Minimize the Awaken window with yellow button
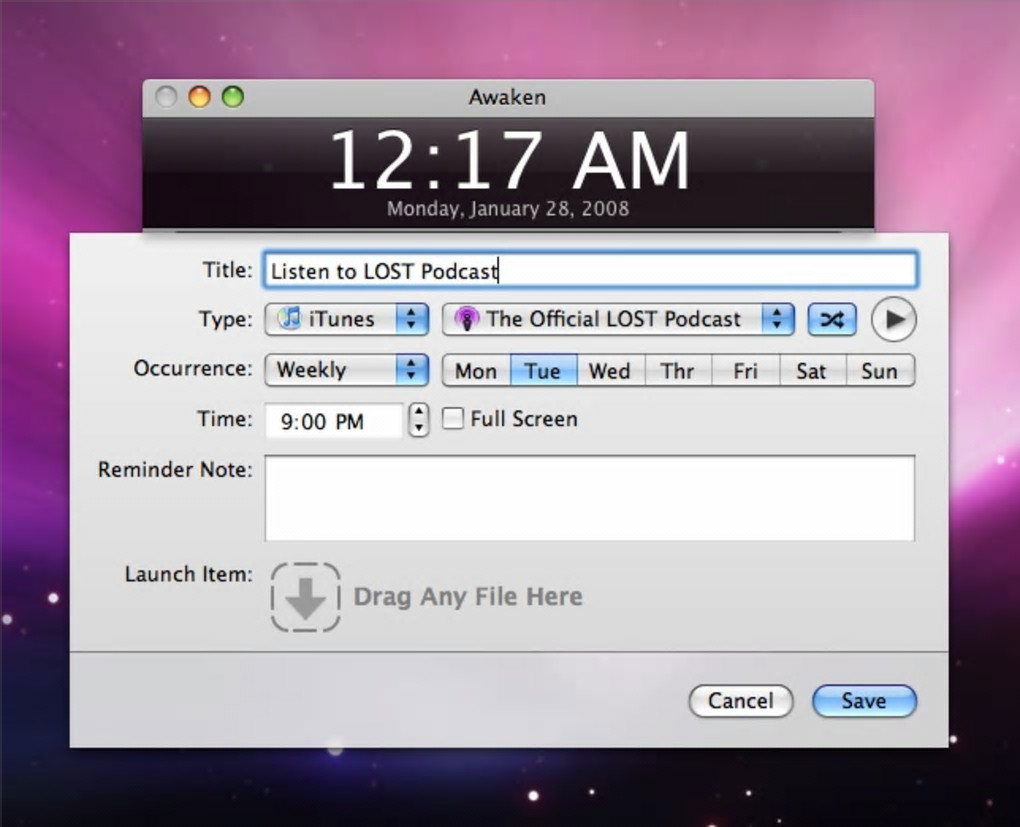 pyautogui.click(x=200, y=97)
